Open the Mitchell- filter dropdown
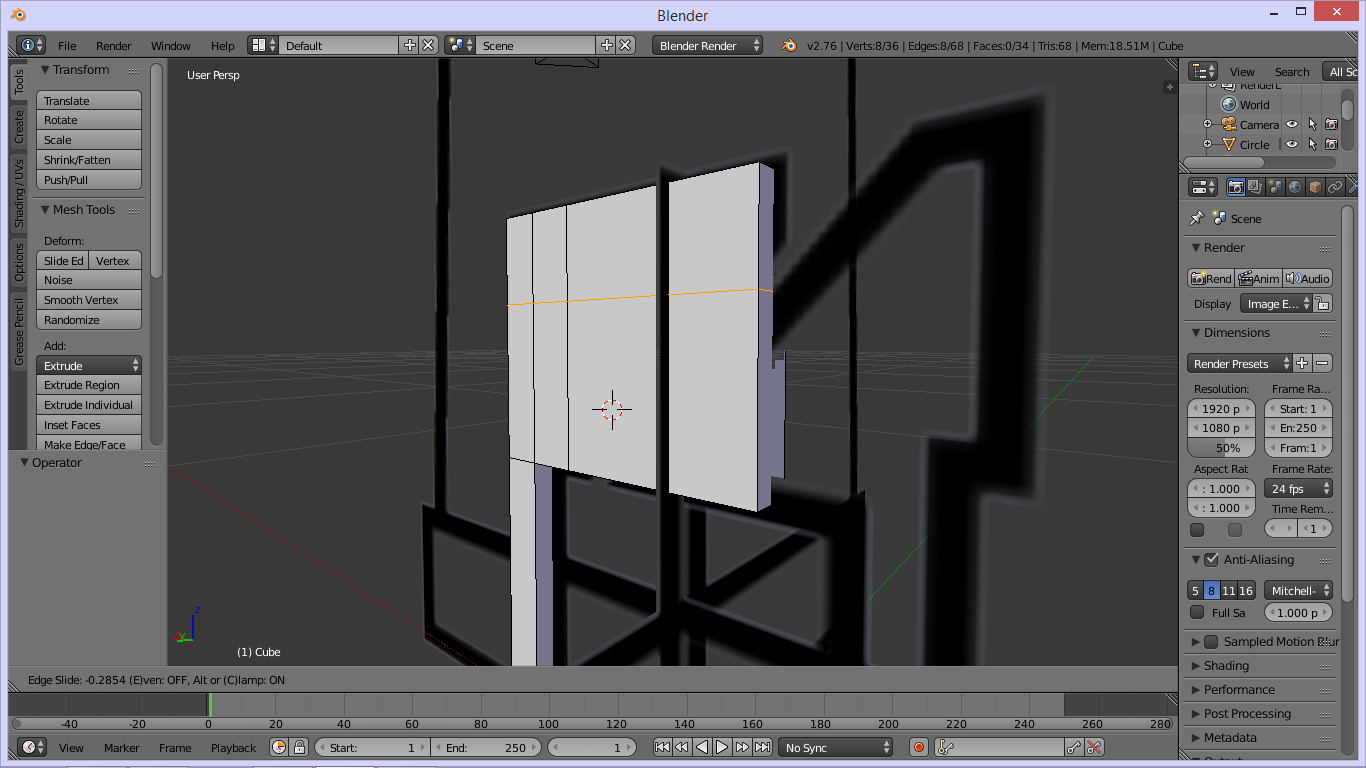Screen dimensions: 1366x768 tap(1298, 590)
